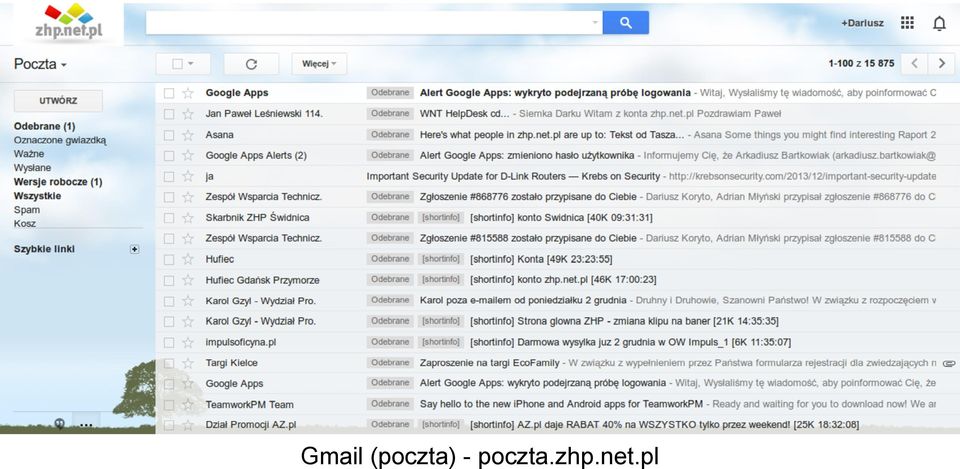Refresh the mail list
The image size is (960, 469).
251,64
